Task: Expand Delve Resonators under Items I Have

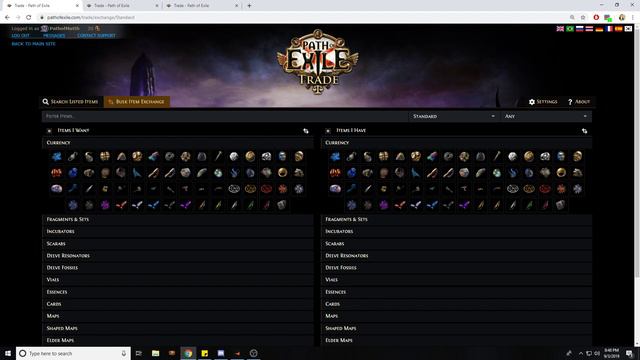Action: tap(456, 256)
